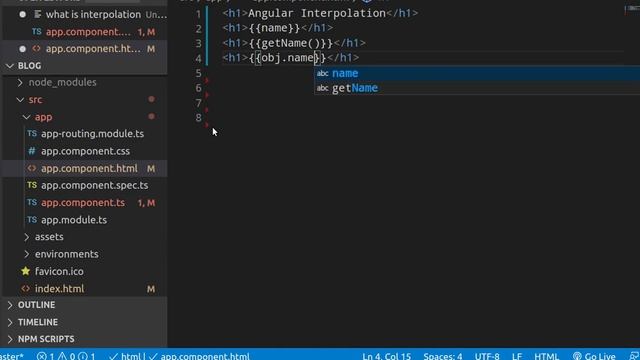Expand the TIMELINE section
This screenshot has height=360, width=640.
coord(38,322)
